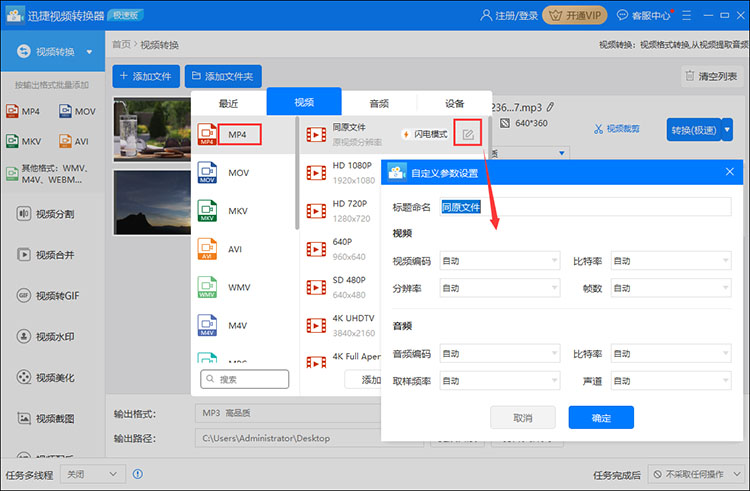Click the first video thumbnail with glass
Screen dimensions: 750x491
pos(152,130)
